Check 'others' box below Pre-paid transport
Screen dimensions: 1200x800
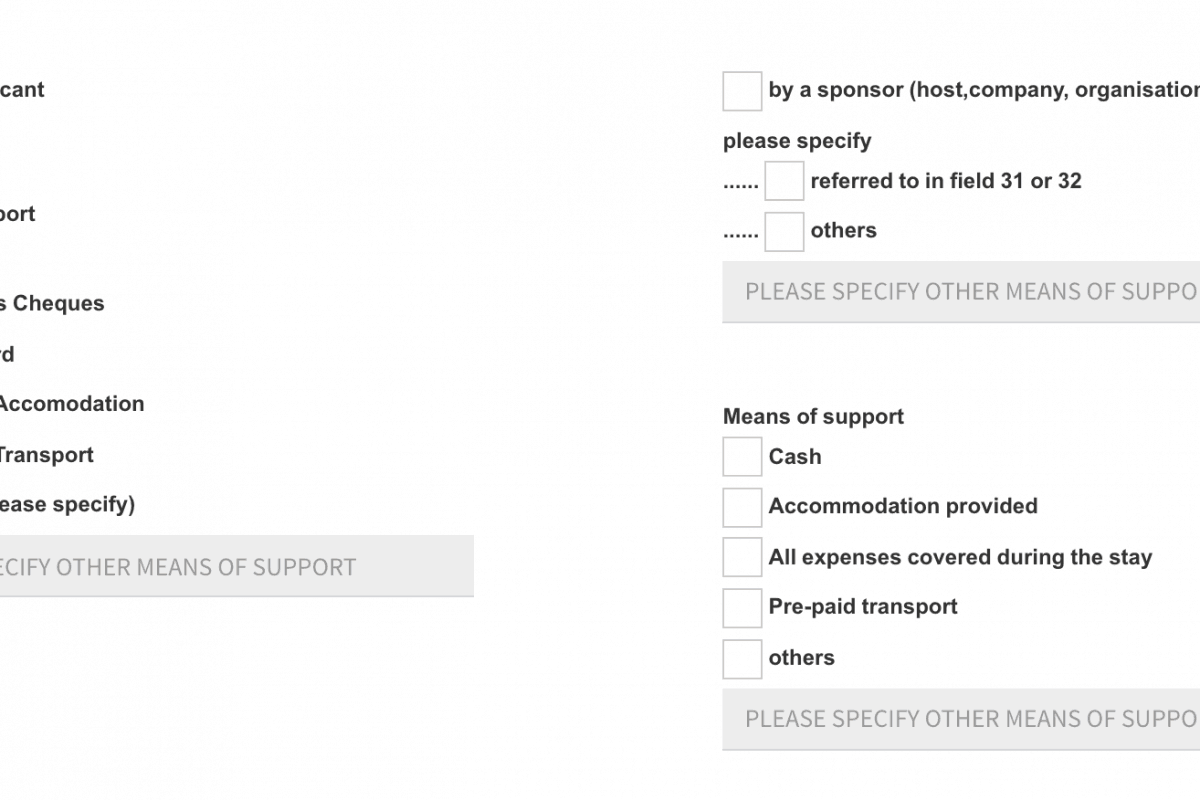[742, 658]
